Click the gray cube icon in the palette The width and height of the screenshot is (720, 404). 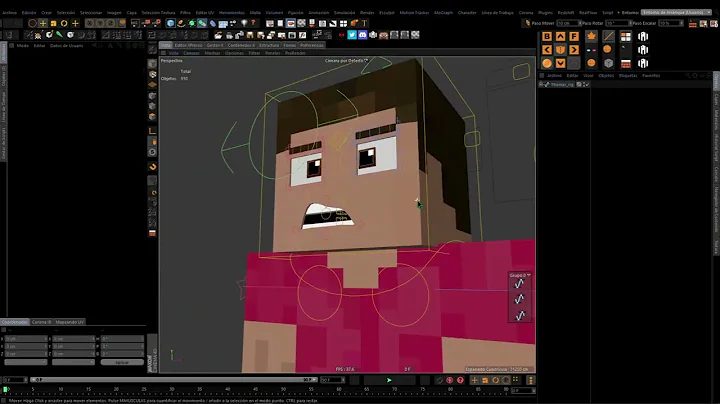608,63
